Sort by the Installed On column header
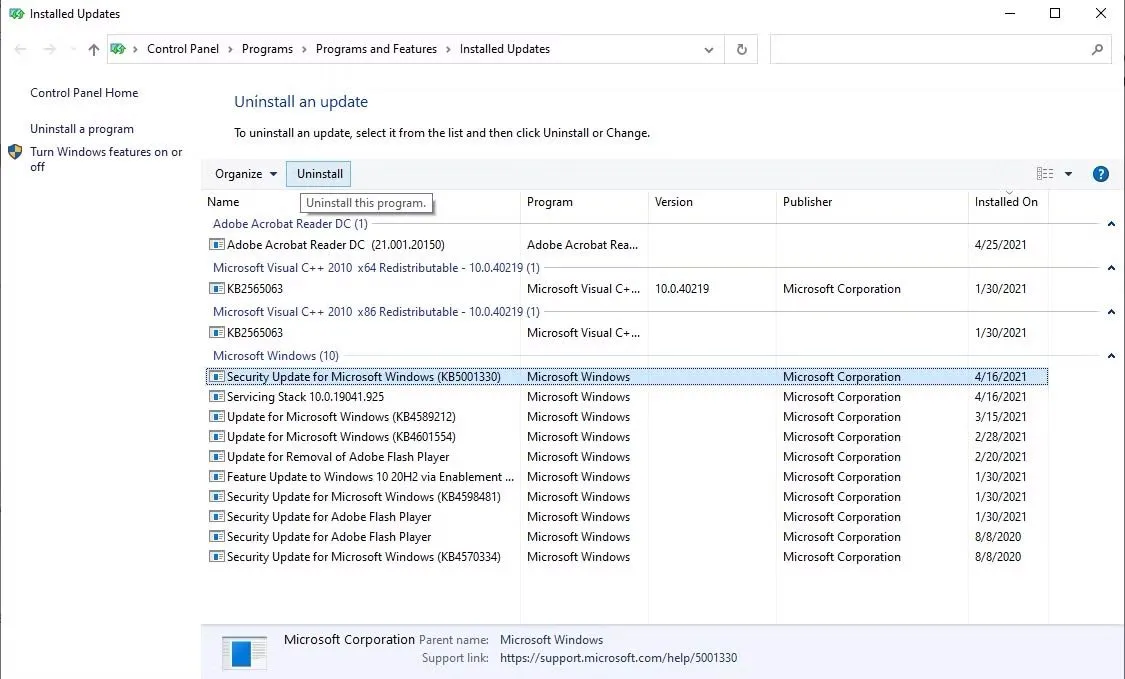The width and height of the screenshot is (1125, 679). pyautogui.click(x=1006, y=202)
